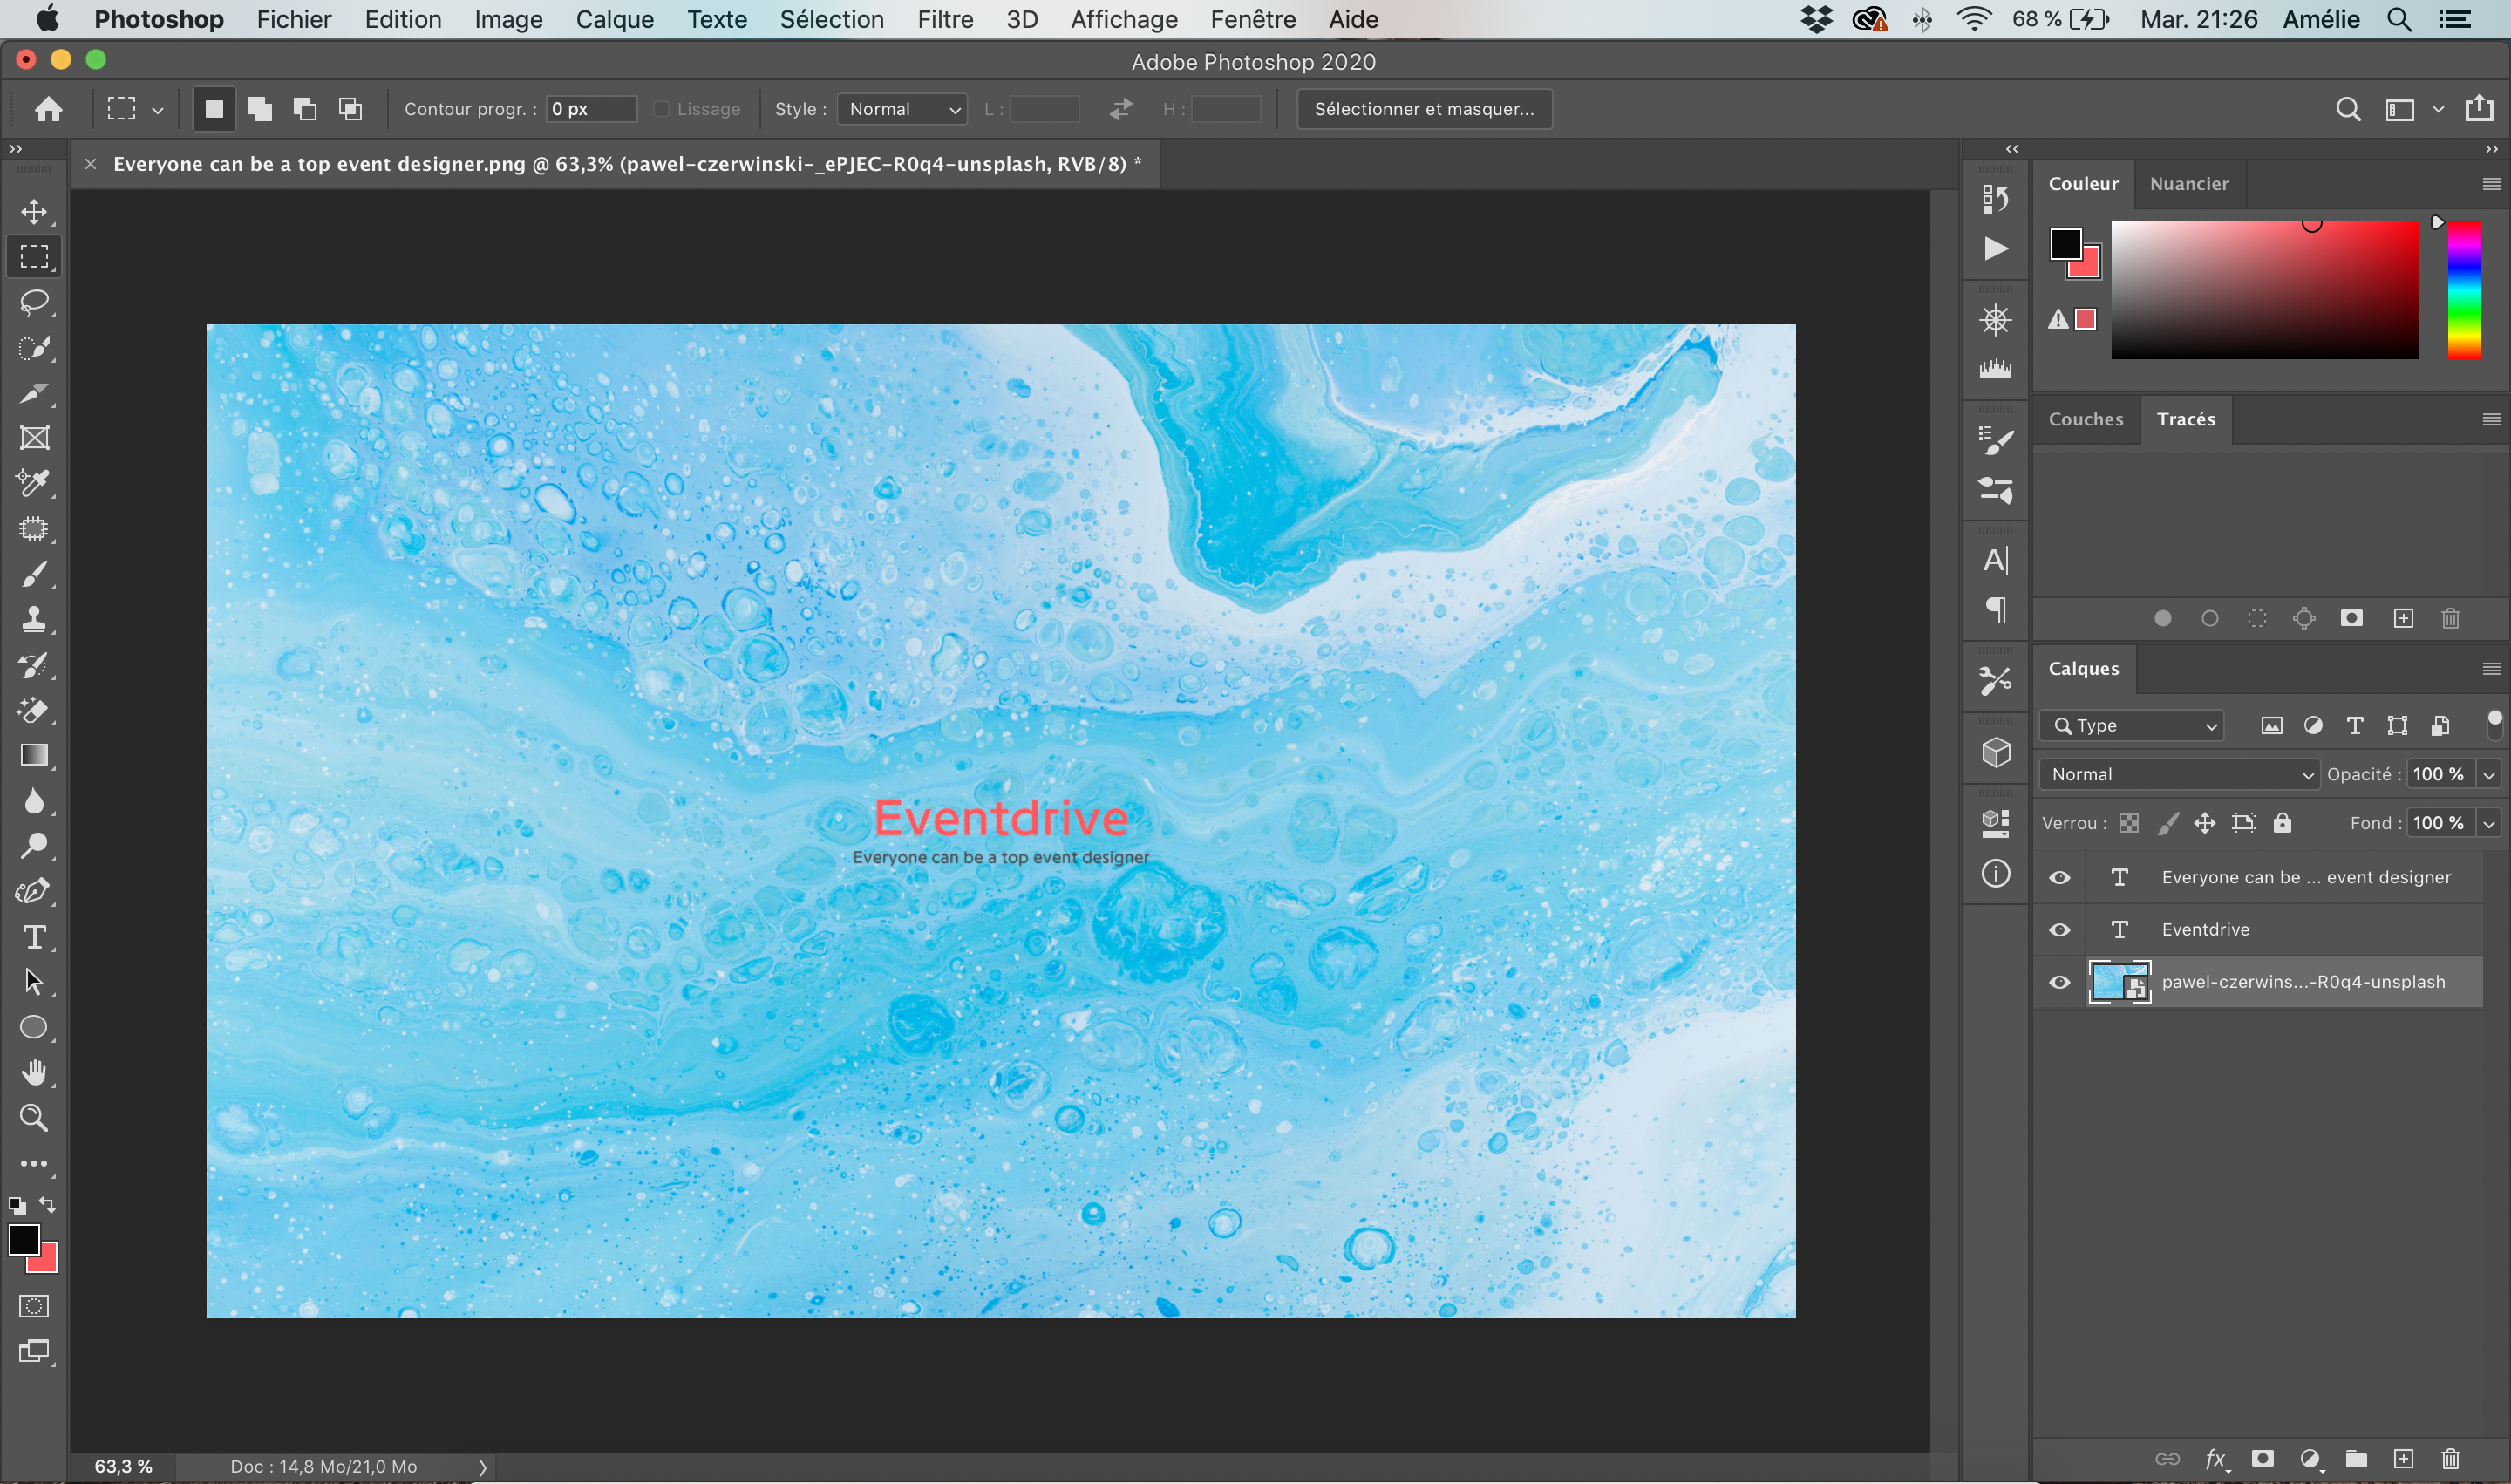Hide the pawel-czerwinski image layer
The width and height of the screenshot is (2511, 1484).
pyautogui.click(x=2059, y=982)
